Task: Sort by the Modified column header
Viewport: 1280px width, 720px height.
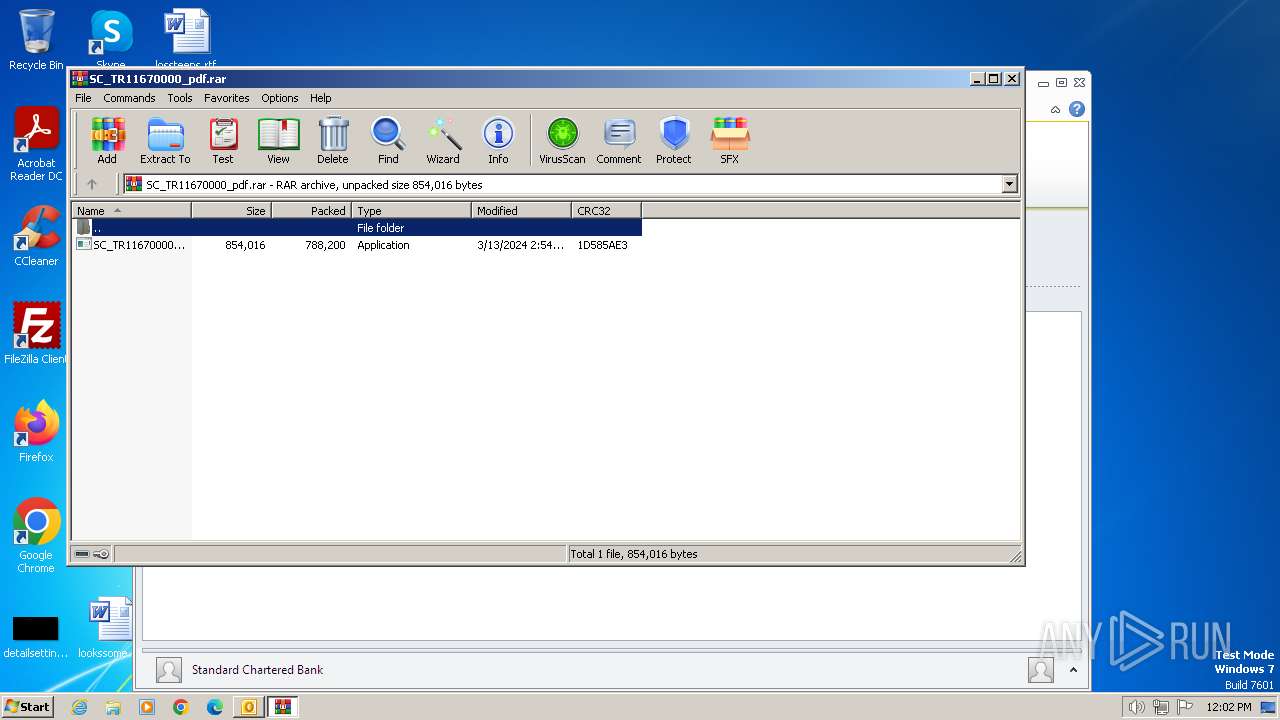Action: pos(521,210)
